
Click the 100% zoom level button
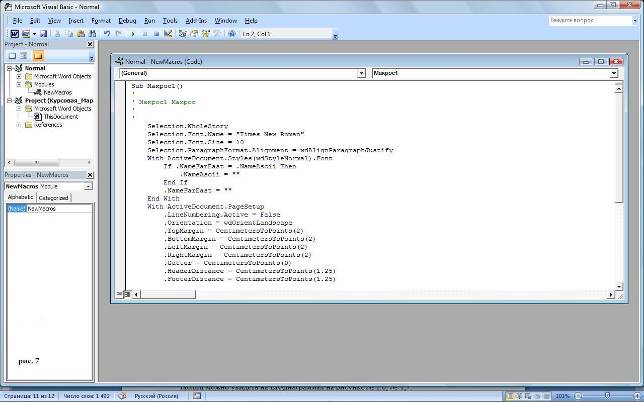562,396
